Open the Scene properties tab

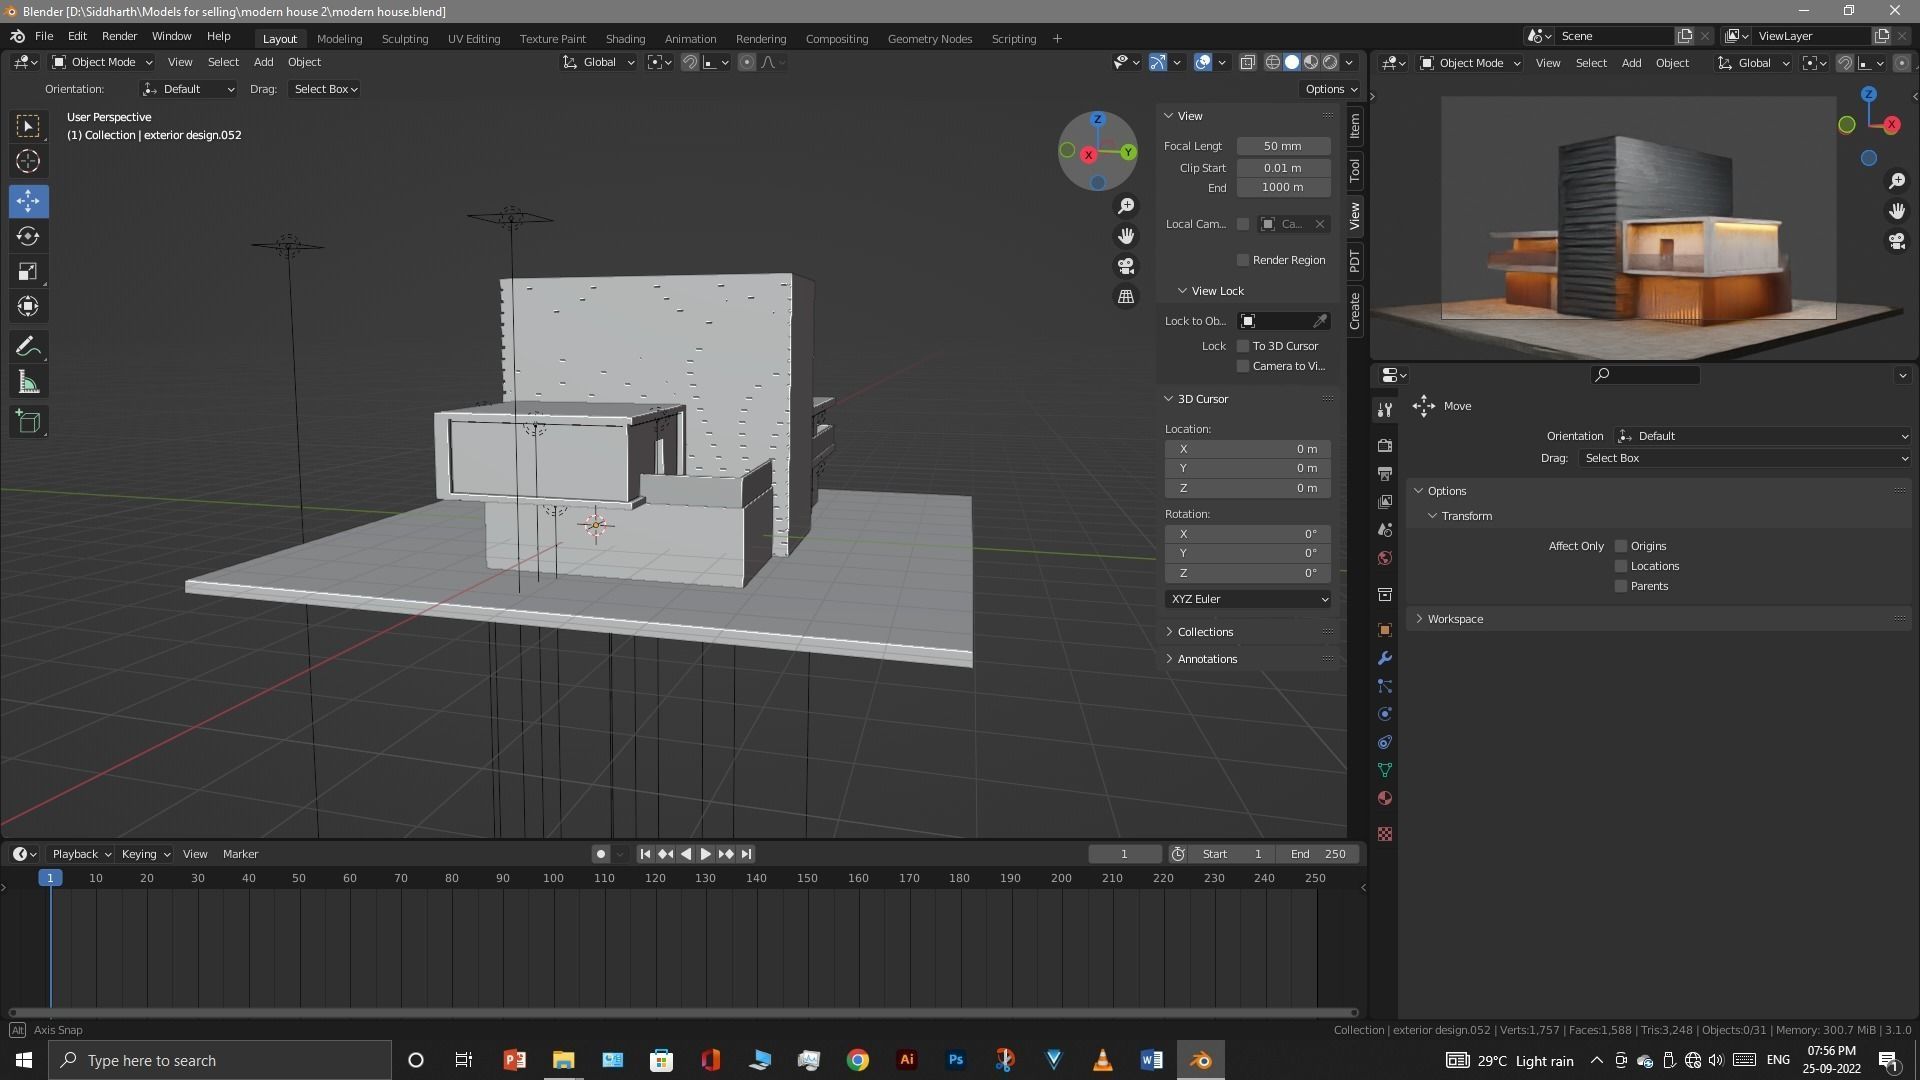click(x=1385, y=530)
